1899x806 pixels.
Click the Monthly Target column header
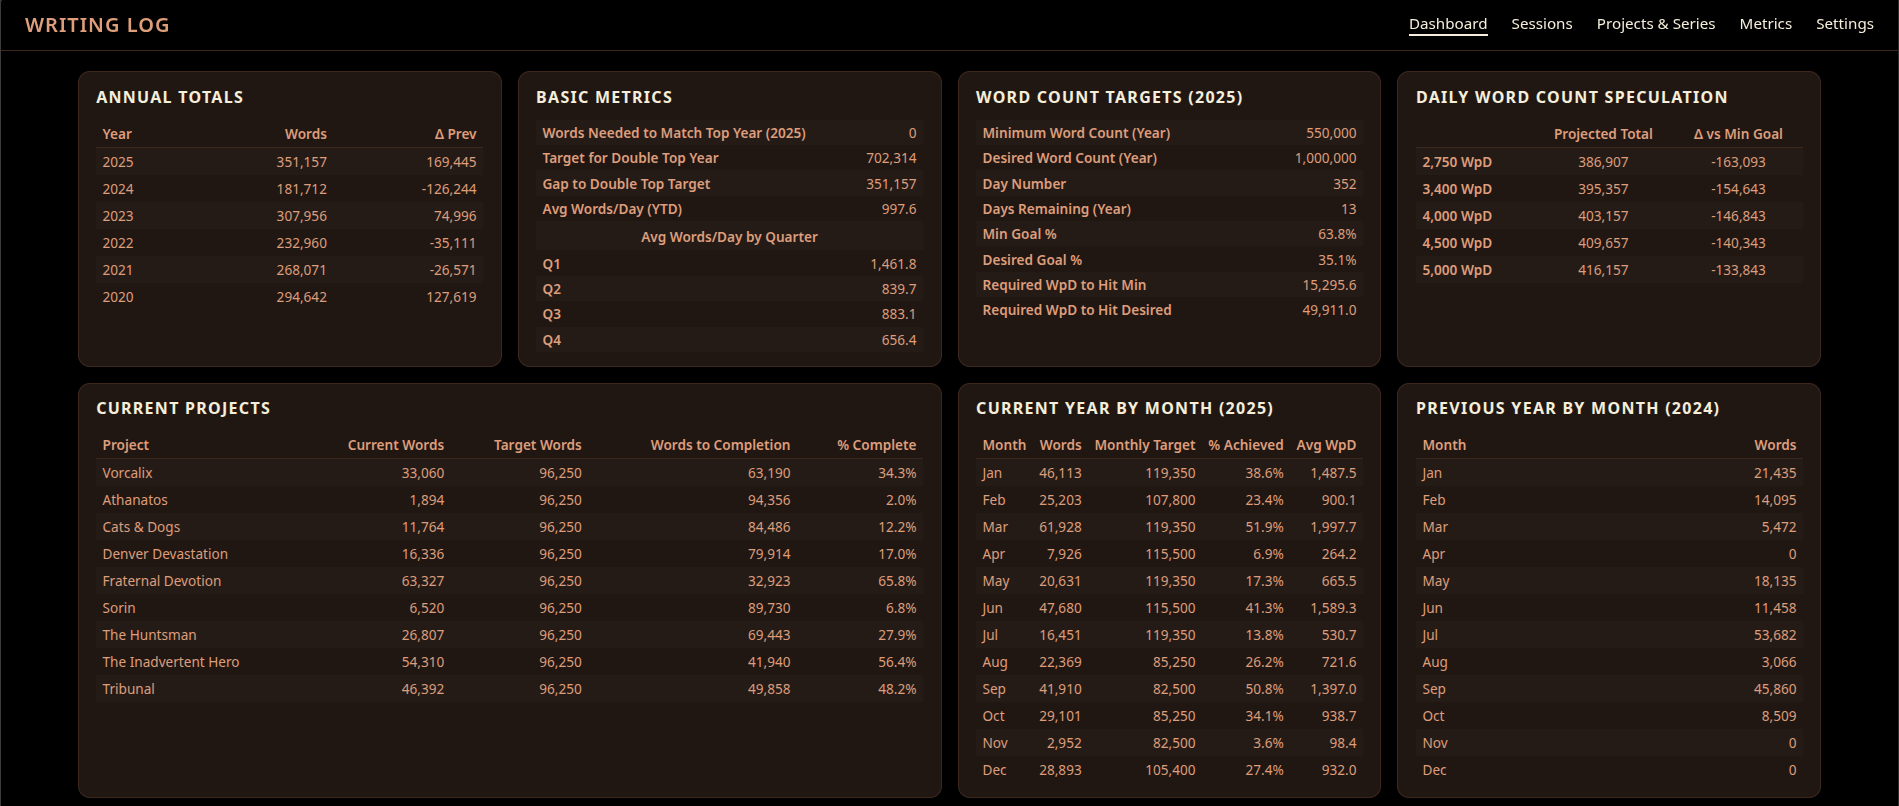click(1144, 445)
